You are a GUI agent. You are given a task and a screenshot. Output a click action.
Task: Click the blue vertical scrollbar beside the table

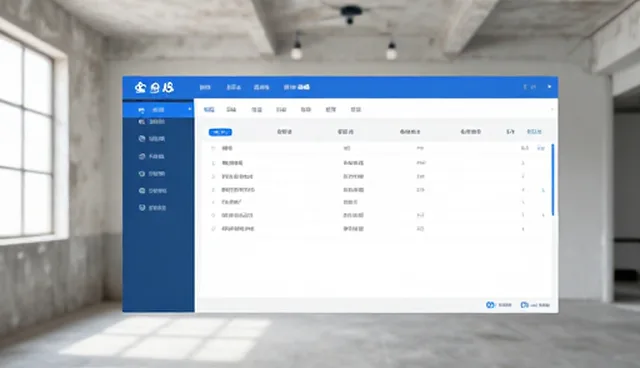tap(553, 180)
